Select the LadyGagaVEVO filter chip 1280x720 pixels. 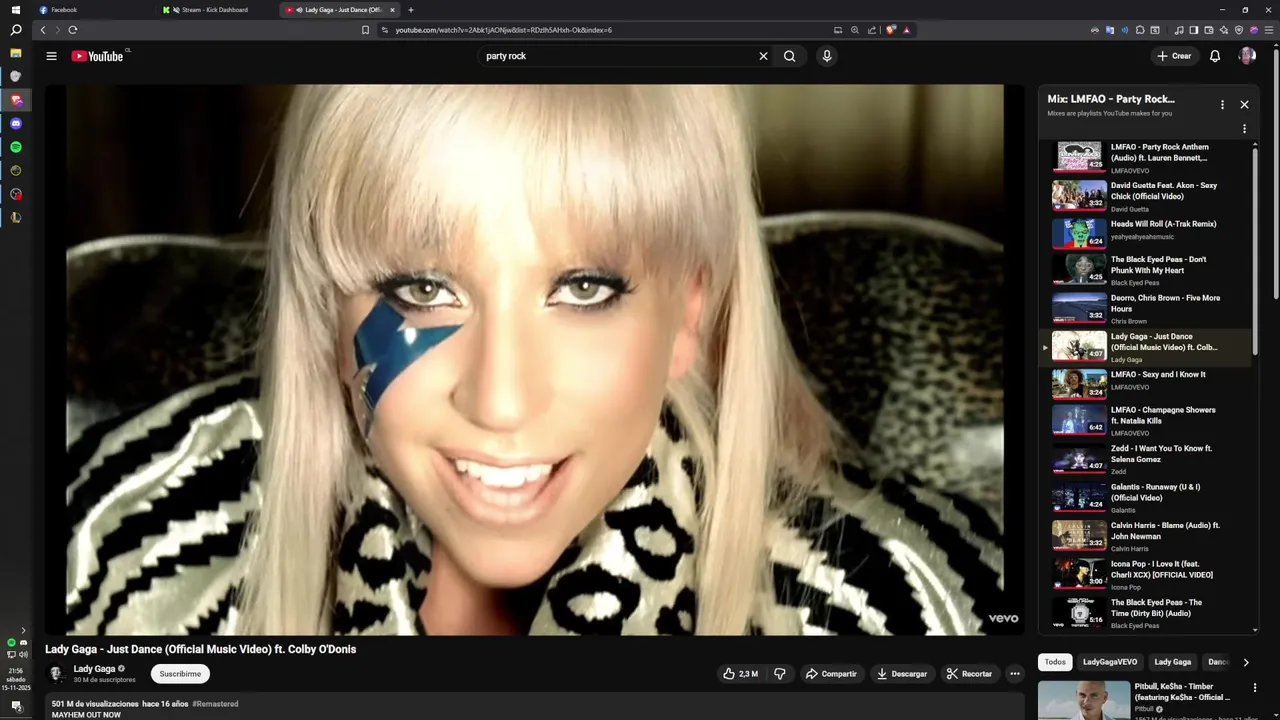click(x=1110, y=662)
